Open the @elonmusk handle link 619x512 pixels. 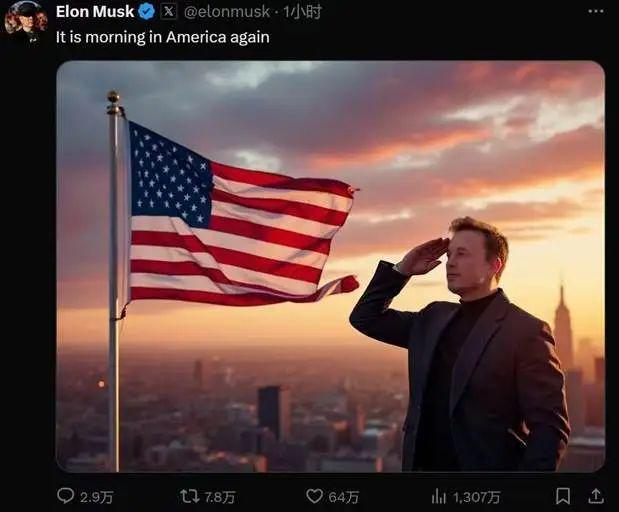[227, 12]
